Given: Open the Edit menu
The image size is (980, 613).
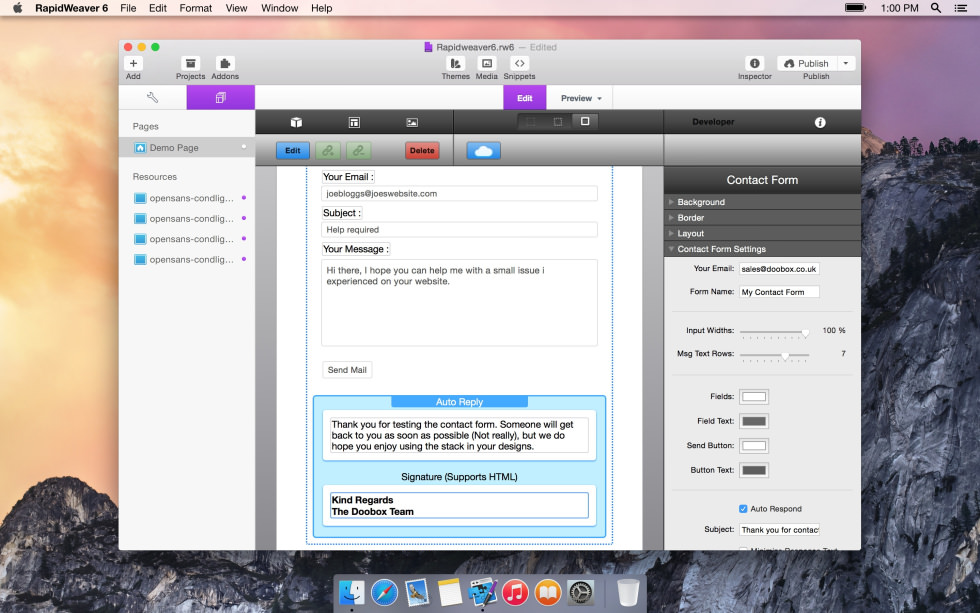Looking at the screenshot, I should coord(158,8).
